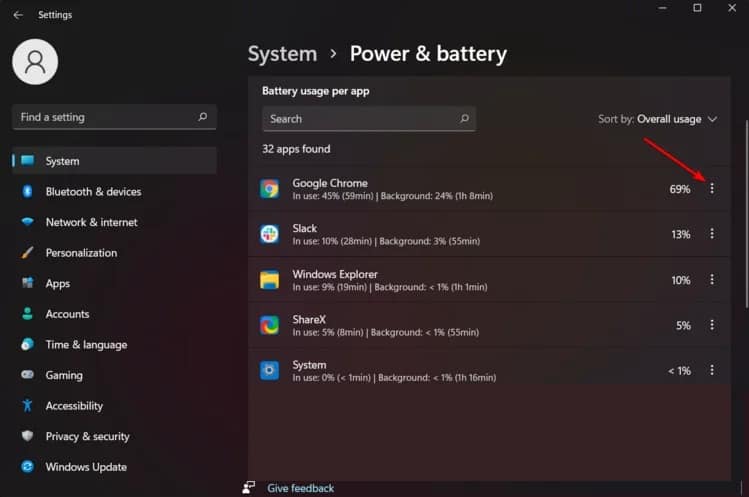Click the Windows Explorer folder icon

(269, 280)
